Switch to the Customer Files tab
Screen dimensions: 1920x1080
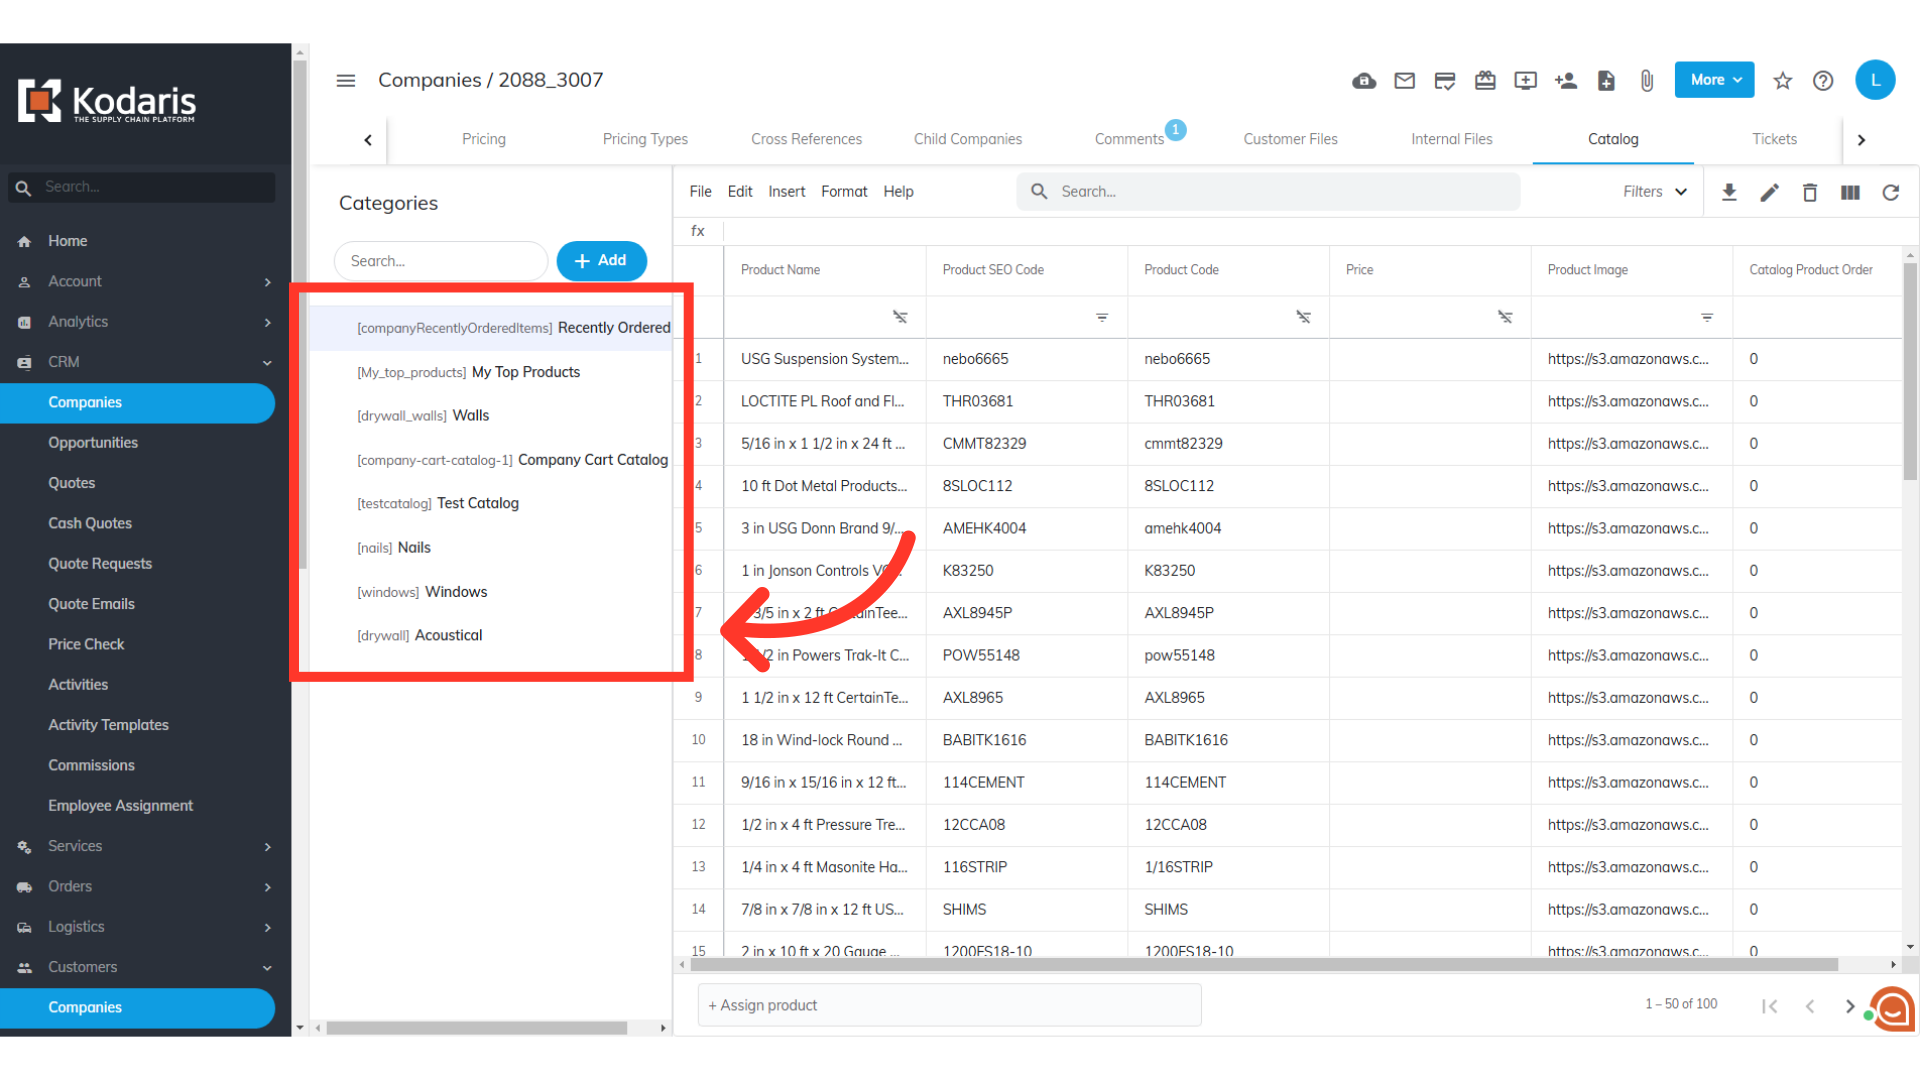pos(1290,139)
